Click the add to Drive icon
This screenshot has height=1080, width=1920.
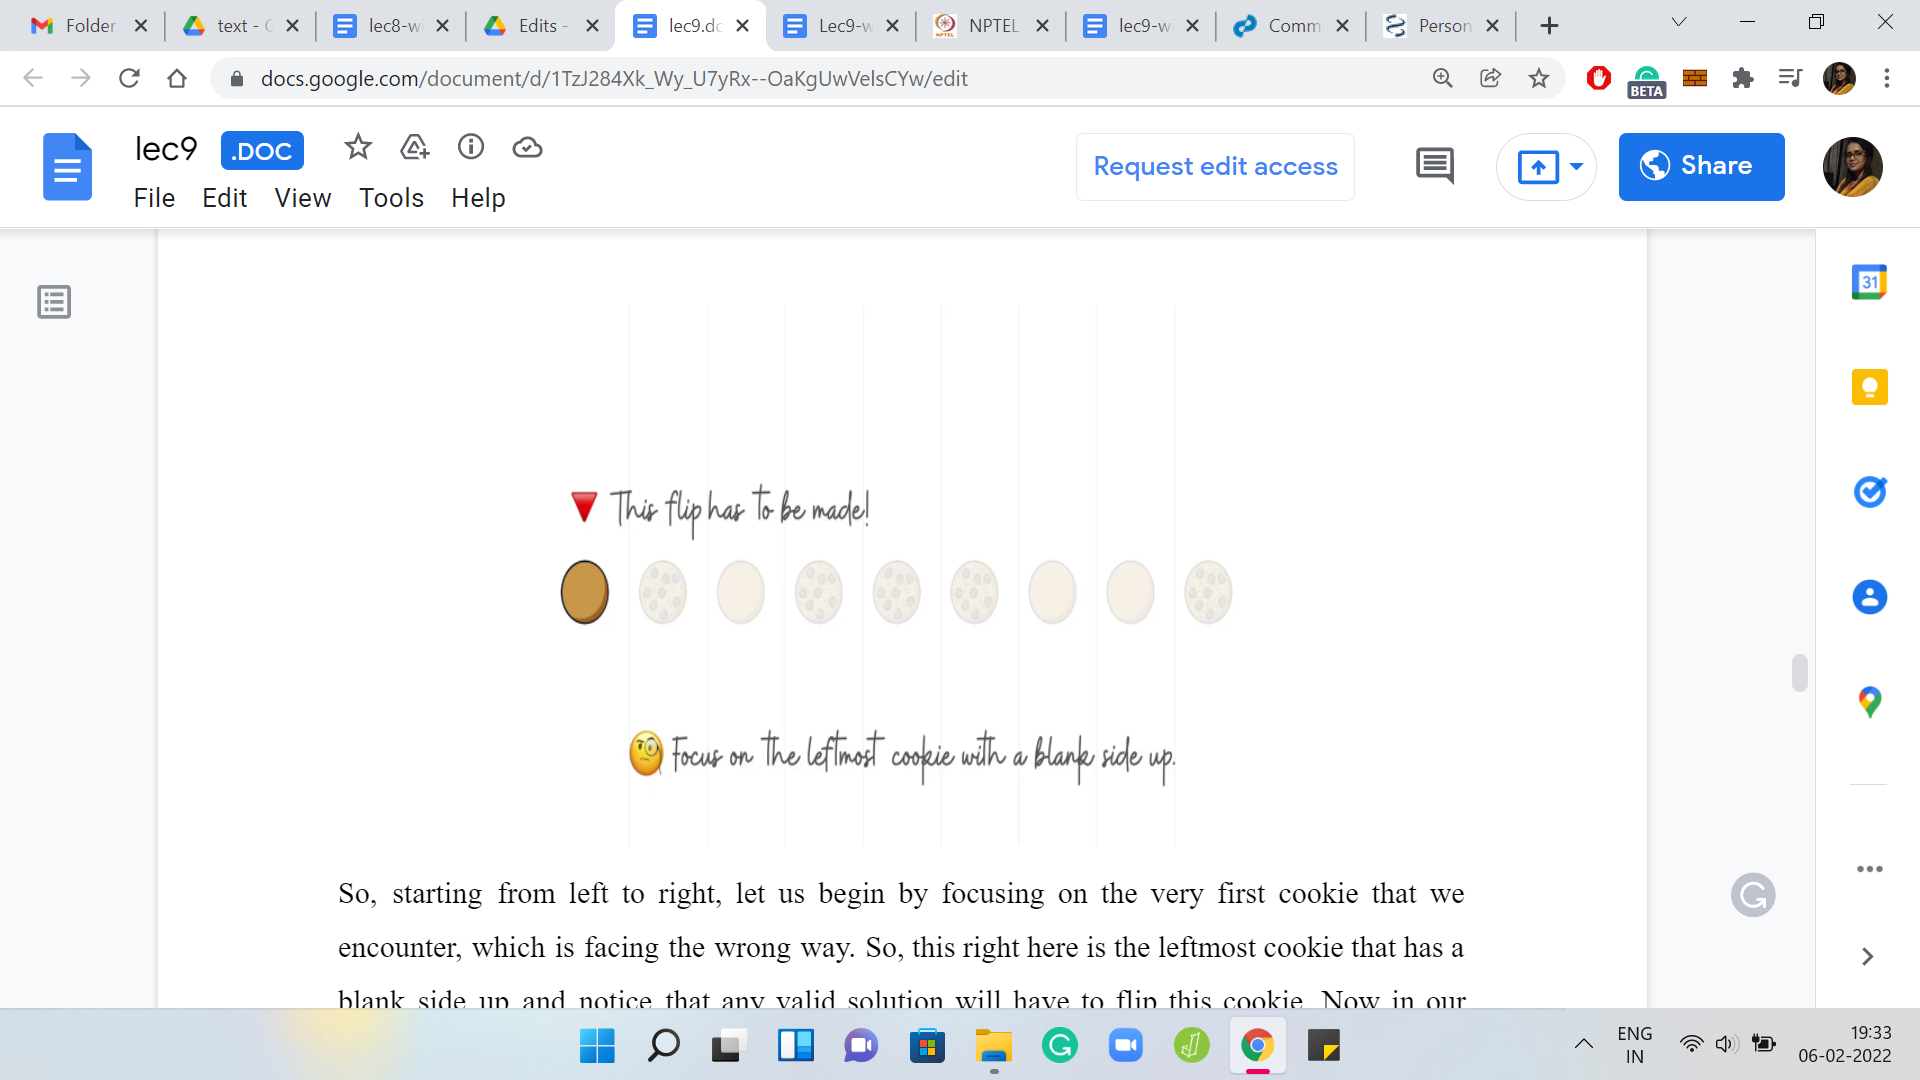point(414,148)
